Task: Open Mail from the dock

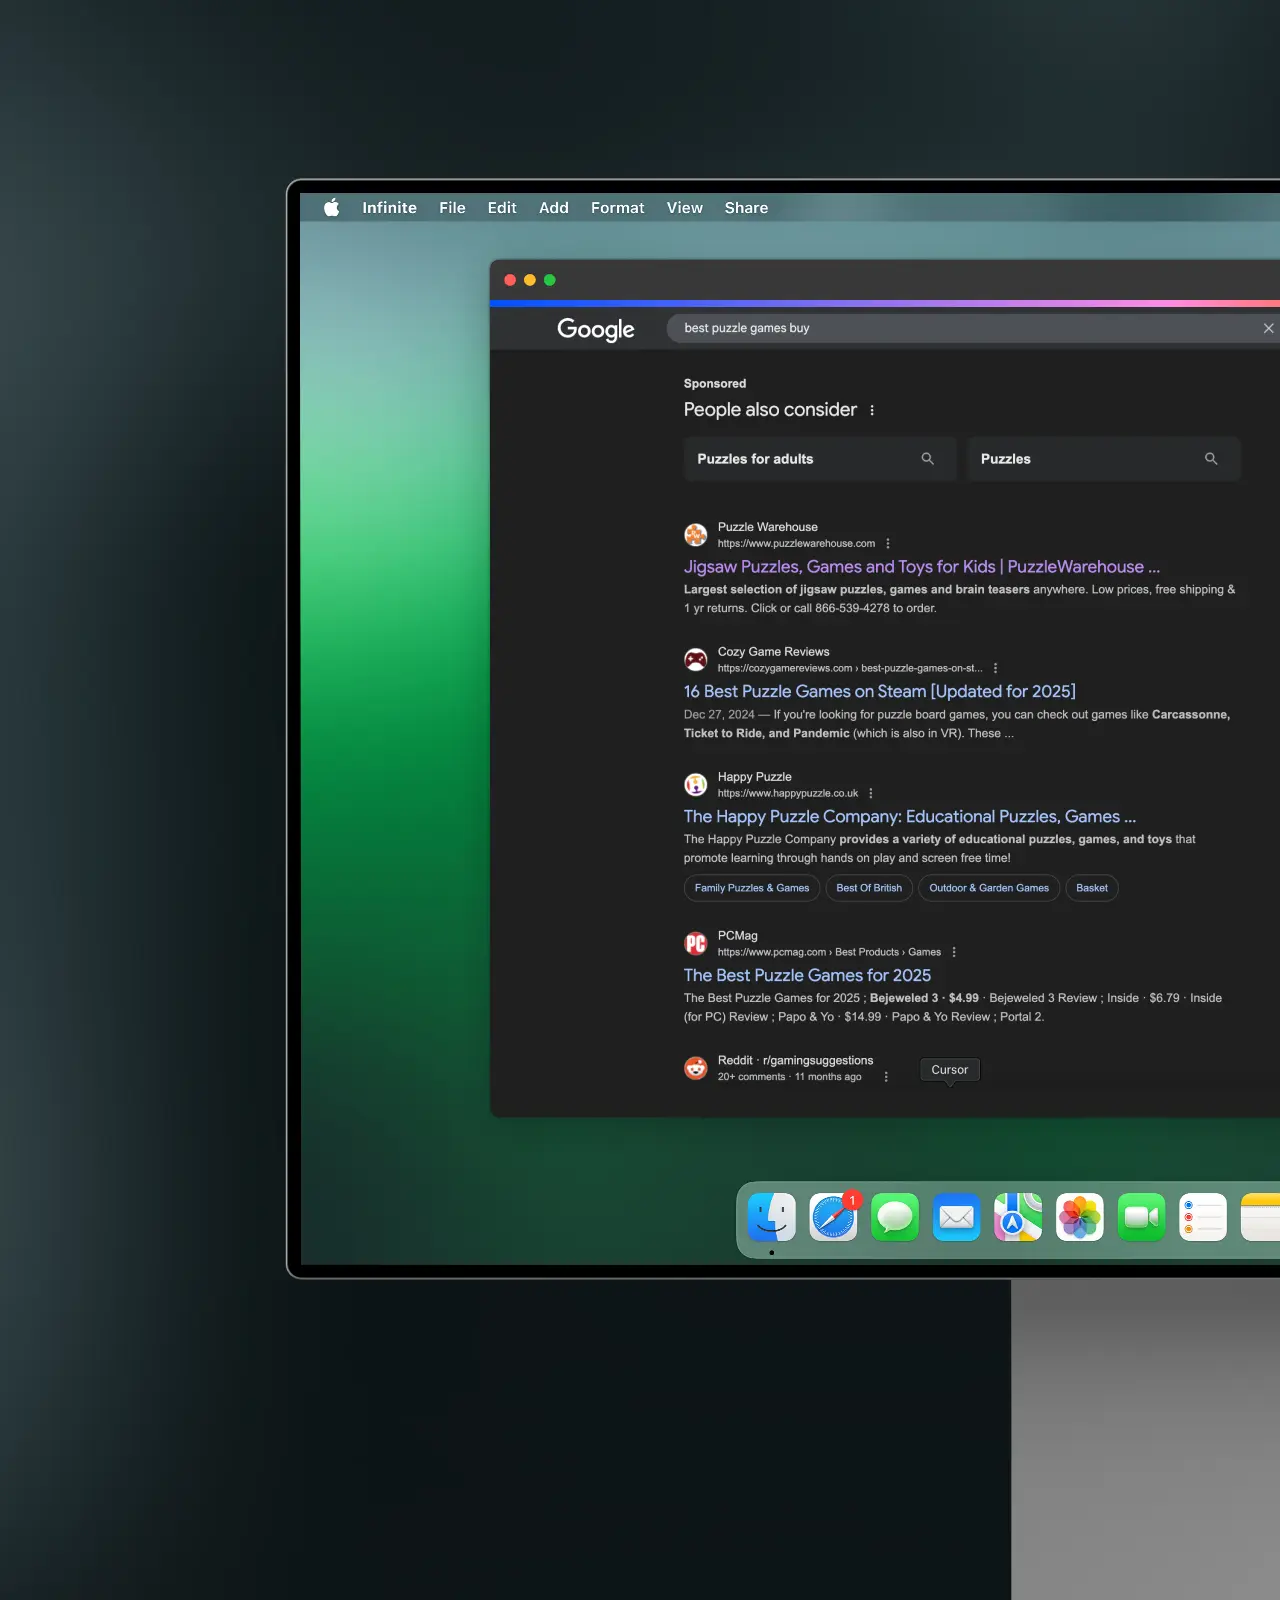Action: (x=957, y=1218)
